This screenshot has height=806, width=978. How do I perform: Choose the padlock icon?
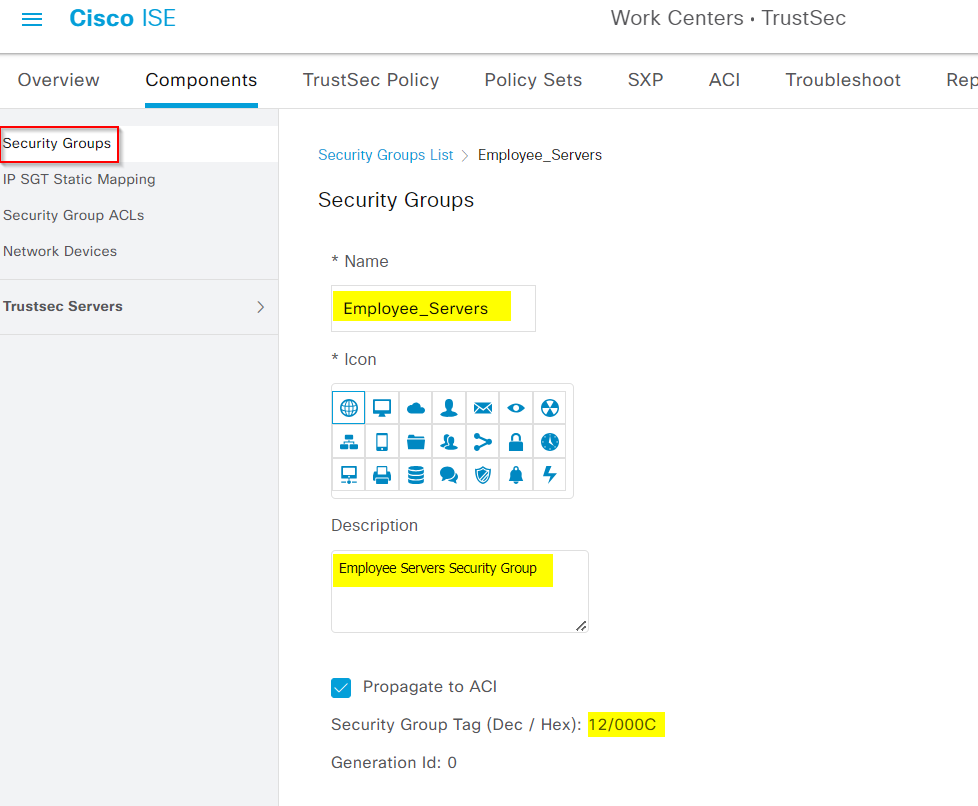(x=516, y=442)
